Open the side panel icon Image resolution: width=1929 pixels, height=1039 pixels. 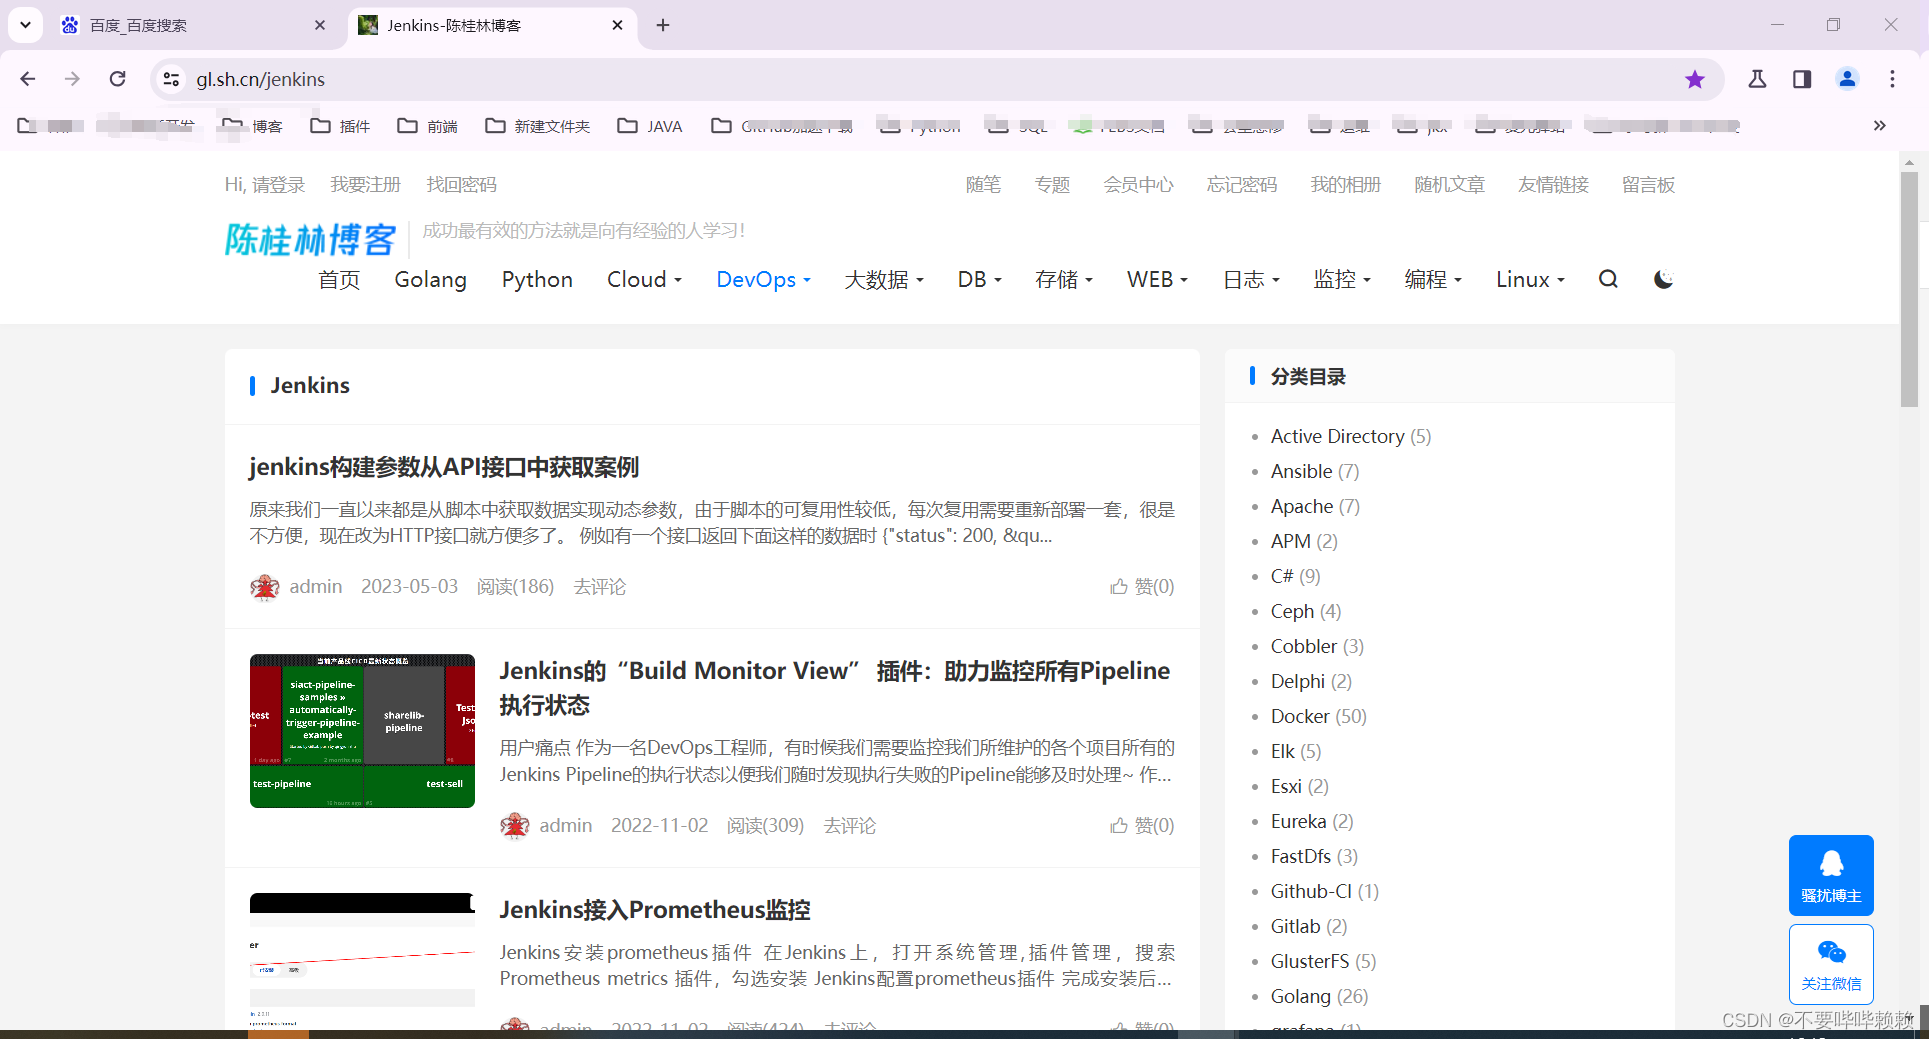1802,79
